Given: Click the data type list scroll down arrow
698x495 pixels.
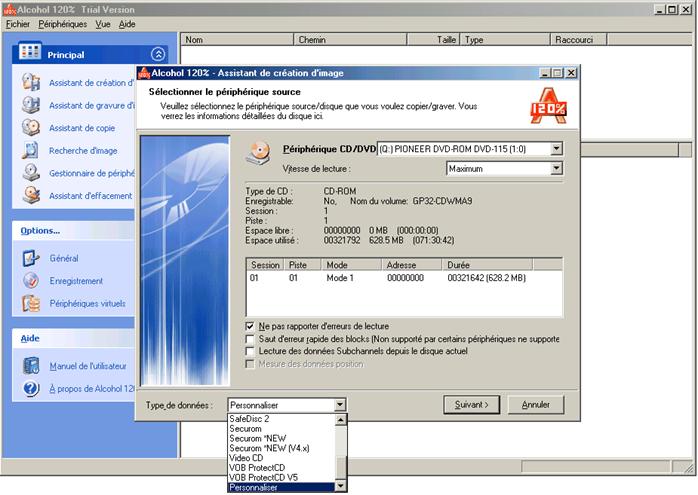Looking at the screenshot, I should tap(340, 486).
